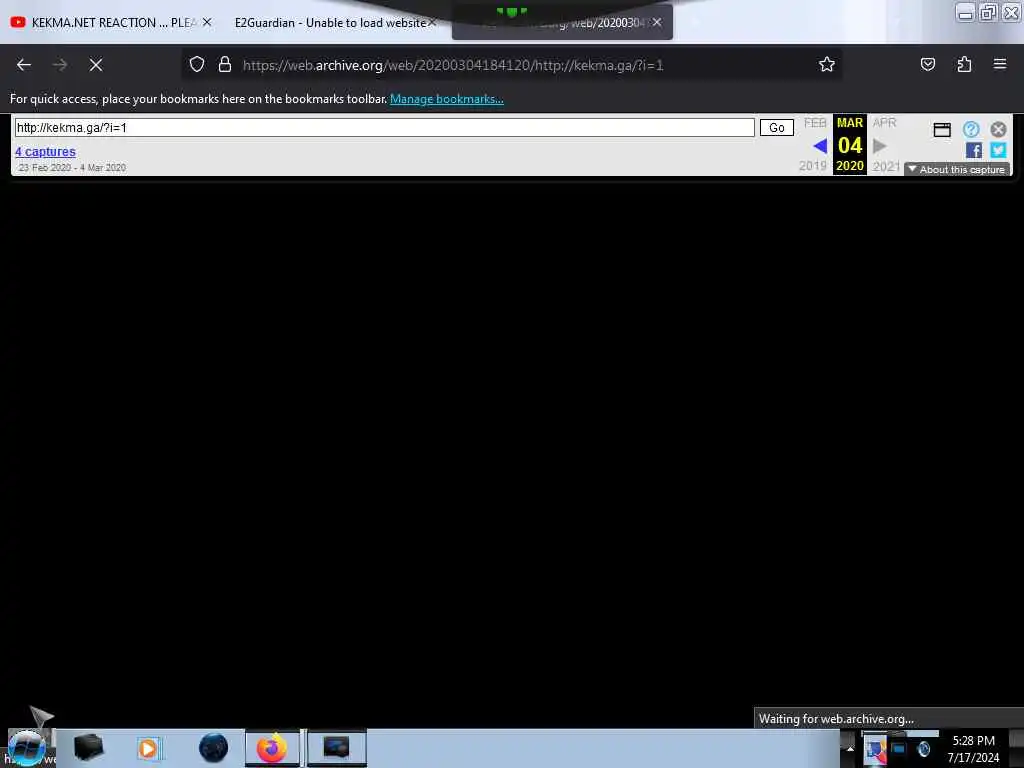
Task: Show hidden system tray icons
Action: pos(850,748)
